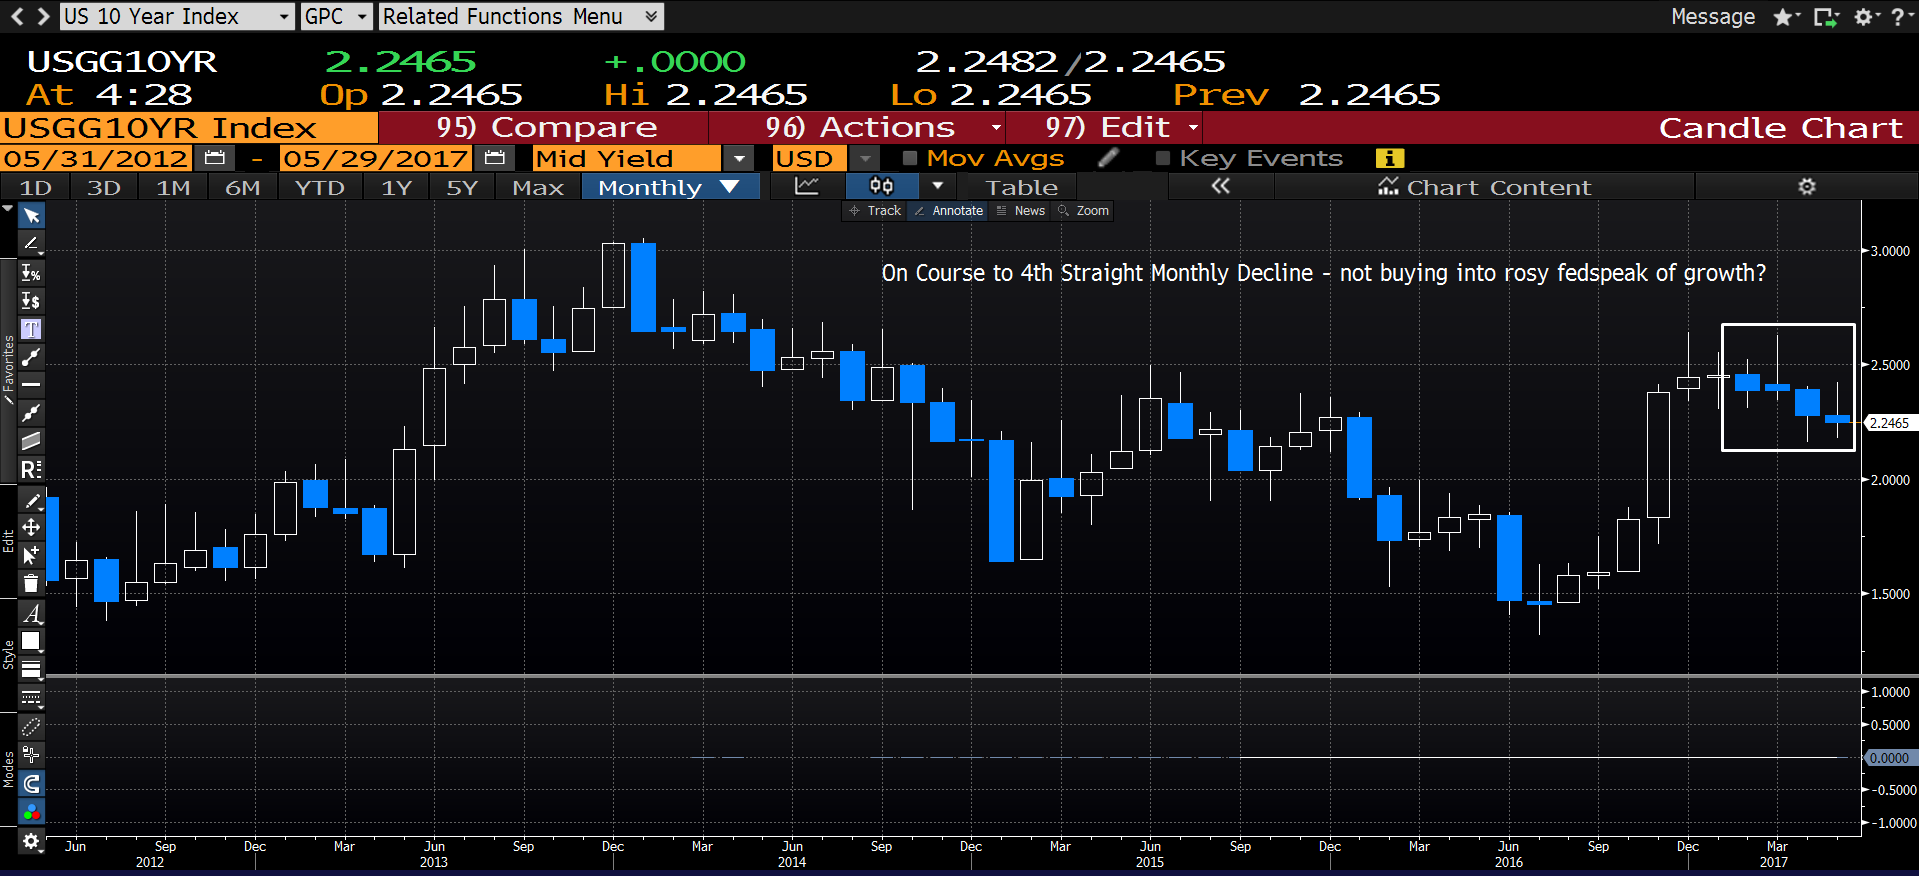Click the trash delete annotation icon
The image size is (1919, 876).
[31, 583]
